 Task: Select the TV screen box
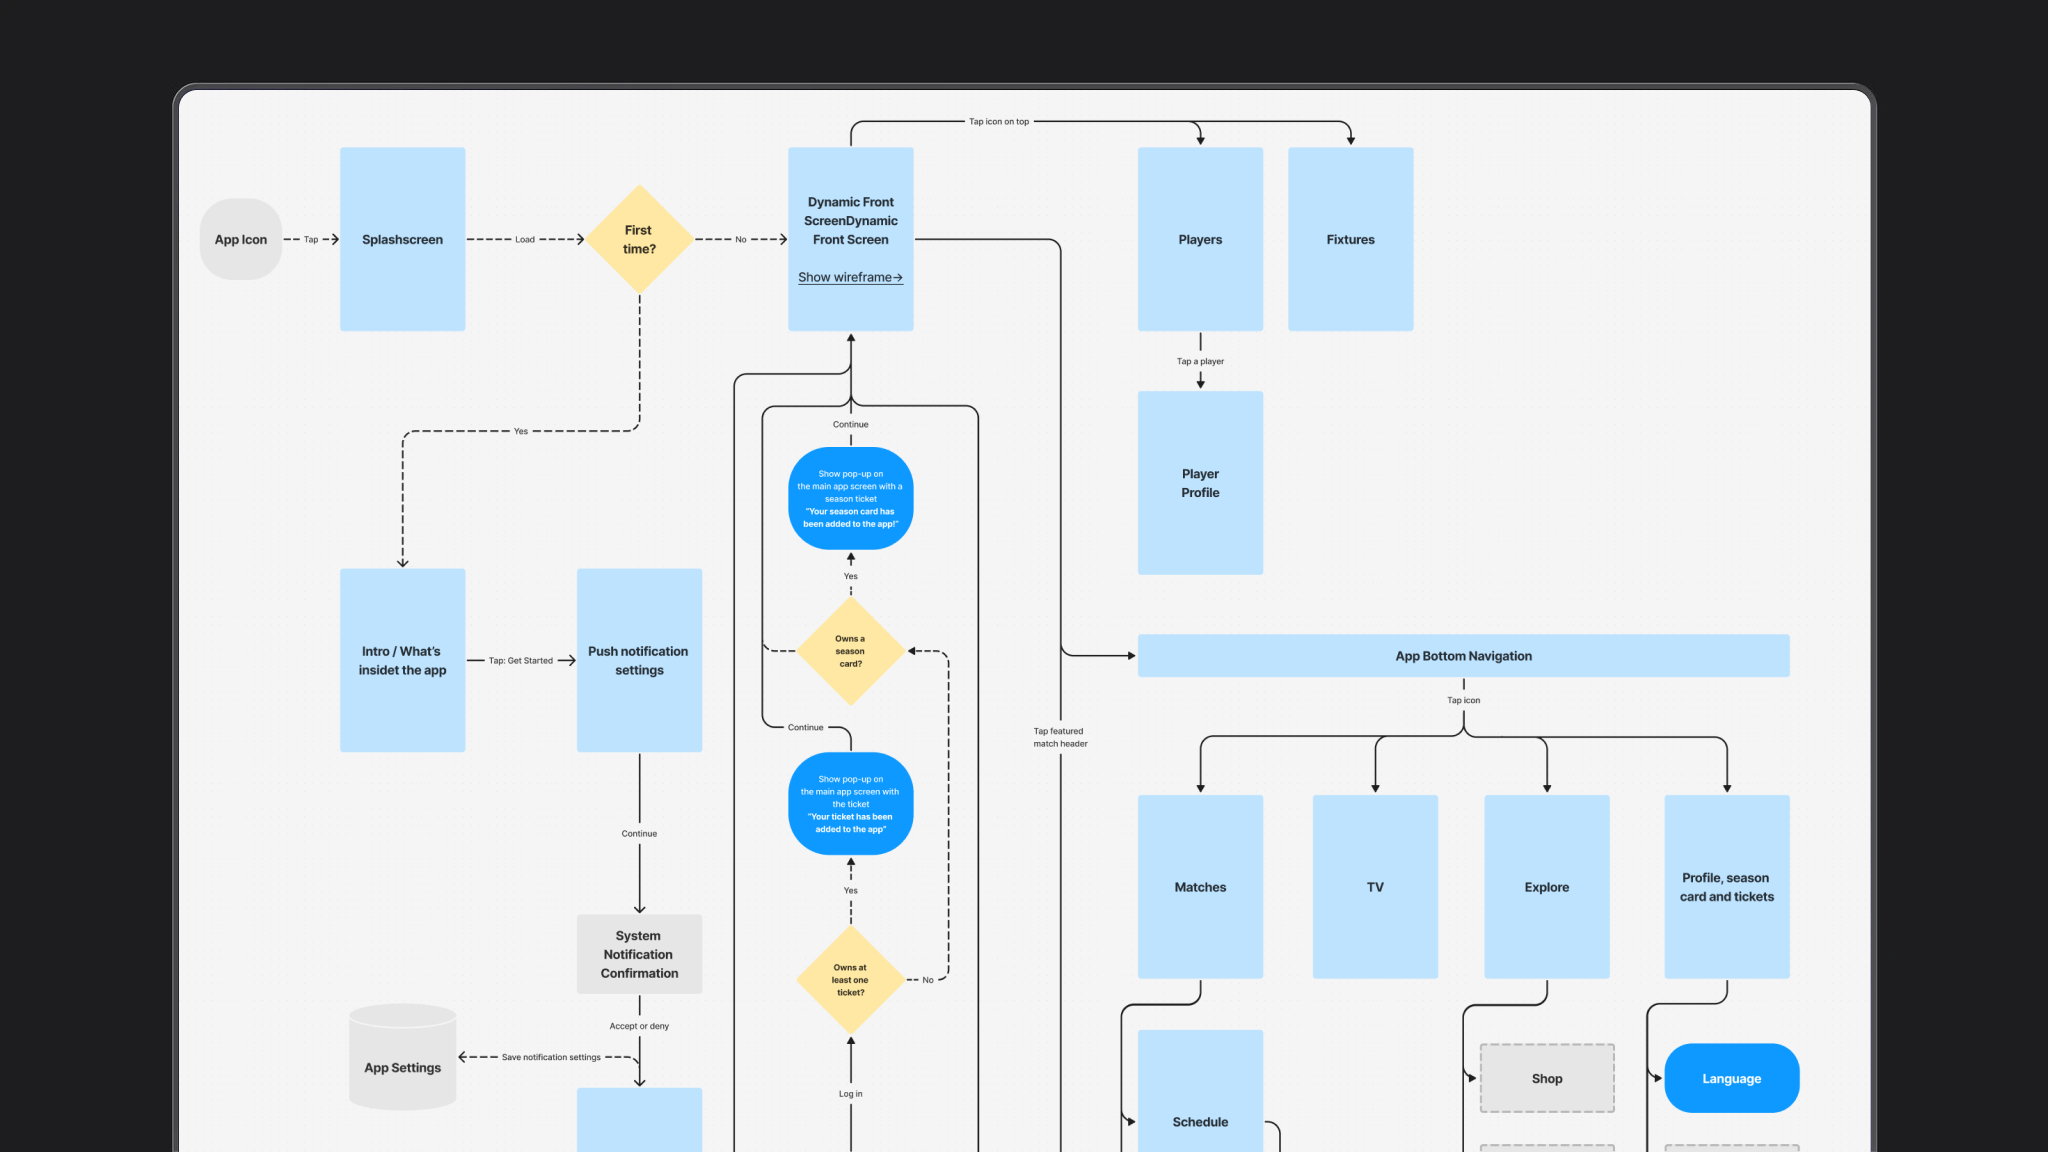1375,887
